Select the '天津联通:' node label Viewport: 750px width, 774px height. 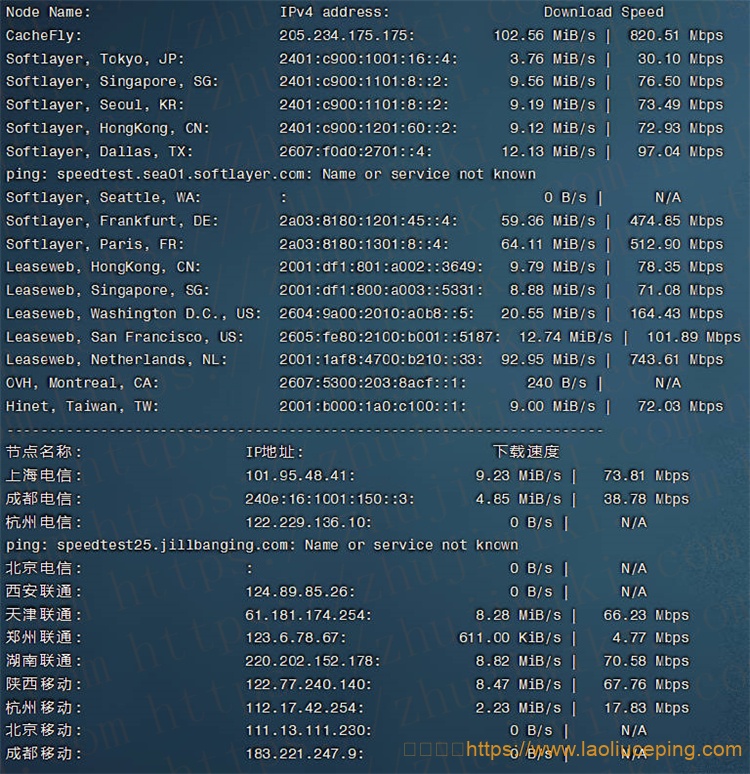point(43,616)
